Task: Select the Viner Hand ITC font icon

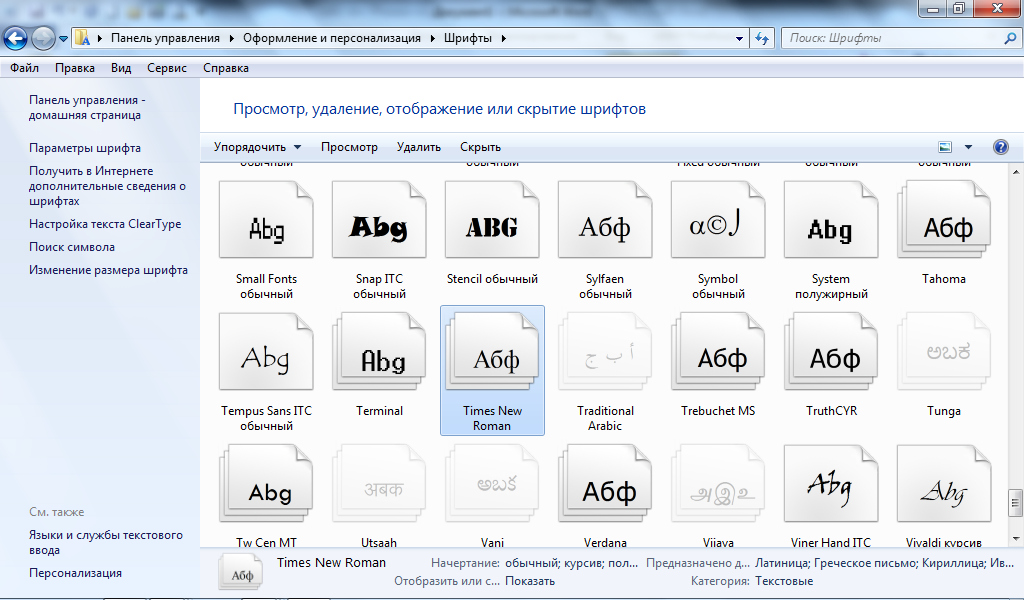Action: tap(831, 483)
